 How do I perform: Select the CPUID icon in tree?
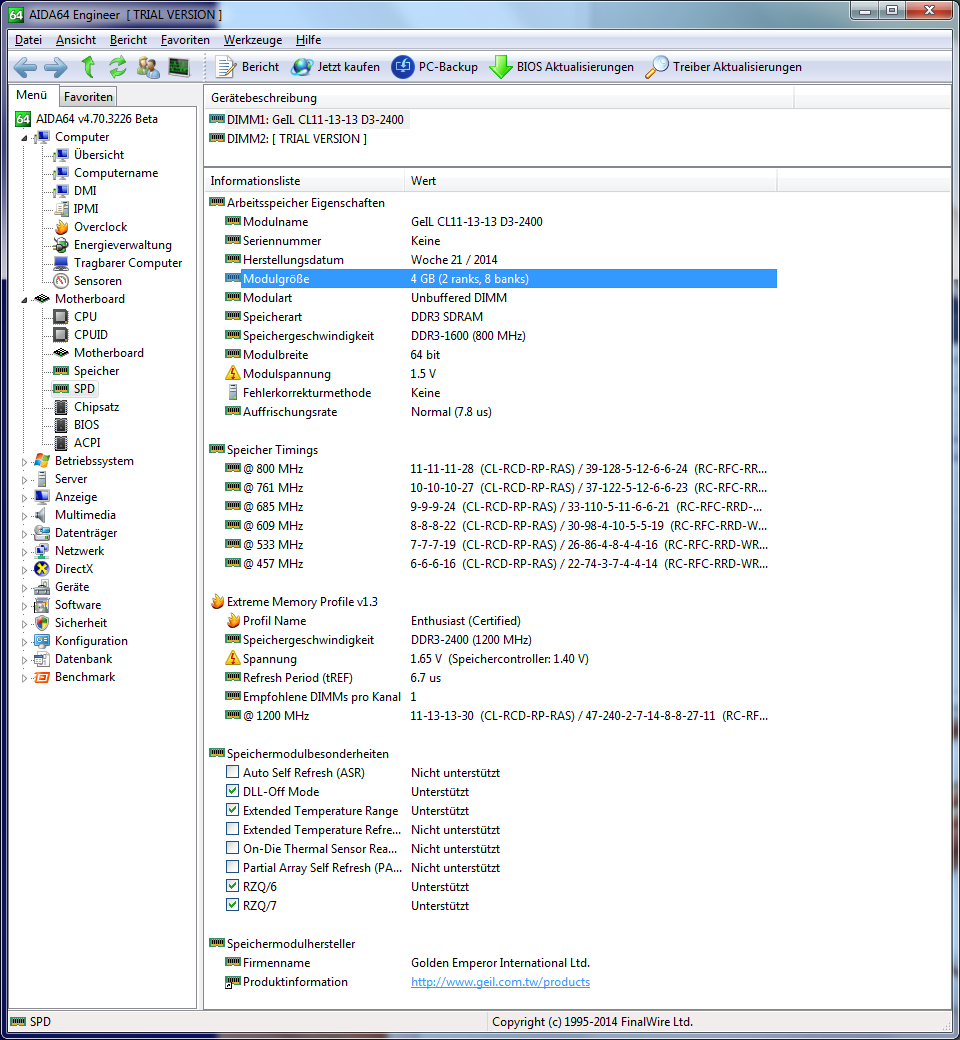[x=61, y=334]
